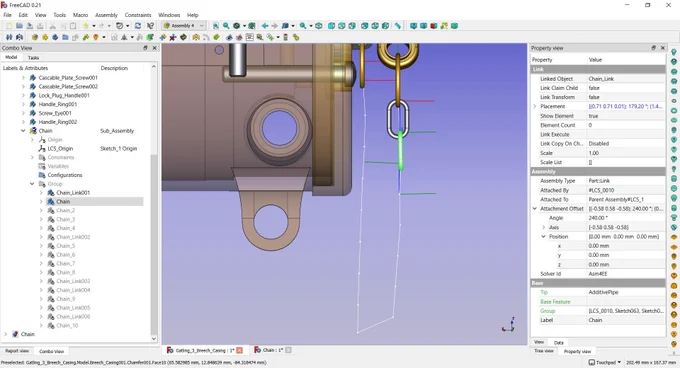This screenshot has height=368, width=680.
Task: Switch to the Tasks tab
Action: (33, 58)
